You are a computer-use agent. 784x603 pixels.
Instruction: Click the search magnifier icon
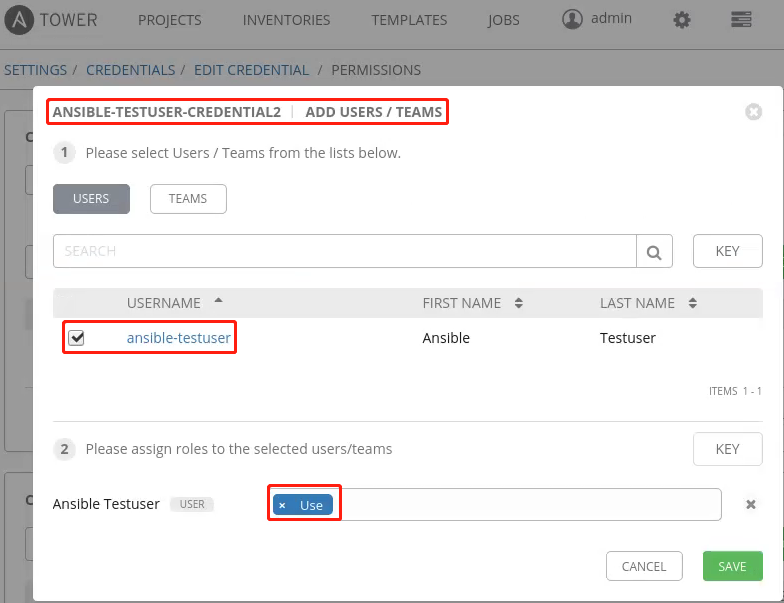[x=654, y=252]
